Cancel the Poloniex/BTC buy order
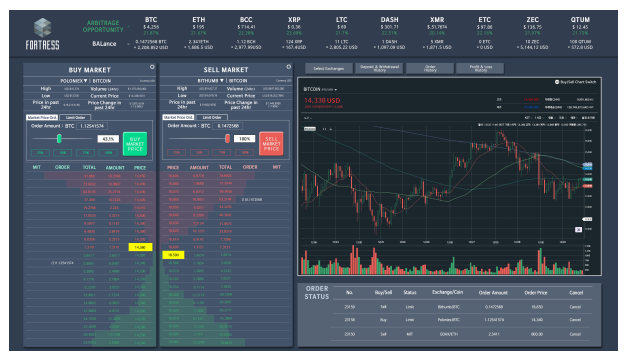Viewport: 627px width, 361px height. click(575, 320)
